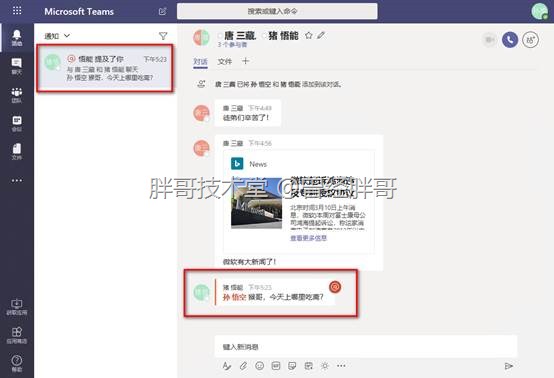Add people to the chat
This screenshot has width=554, height=378.
(x=530, y=40)
